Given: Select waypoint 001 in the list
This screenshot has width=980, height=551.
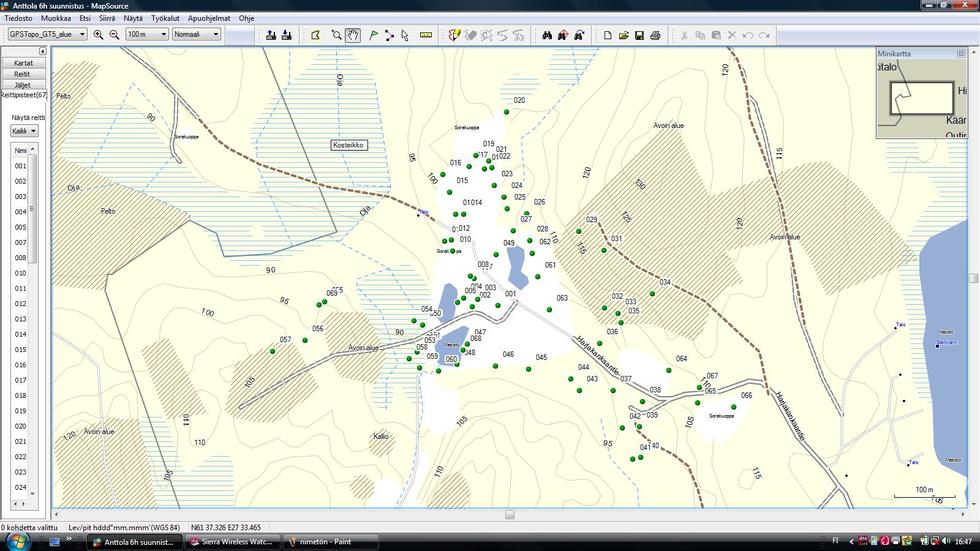Looking at the screenshot, I should [x=20, y=166].
